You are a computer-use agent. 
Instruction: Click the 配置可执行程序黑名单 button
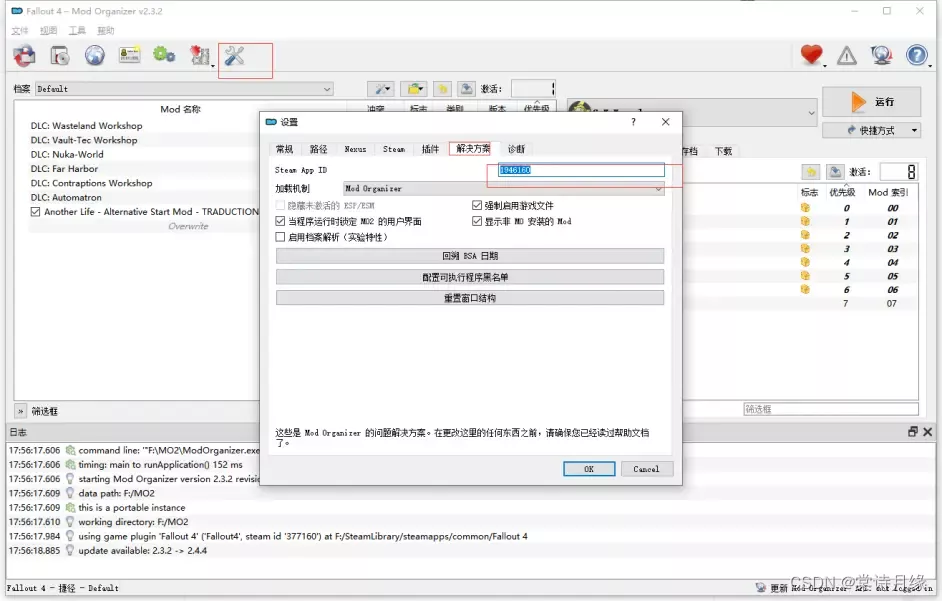tap(470, 277)
